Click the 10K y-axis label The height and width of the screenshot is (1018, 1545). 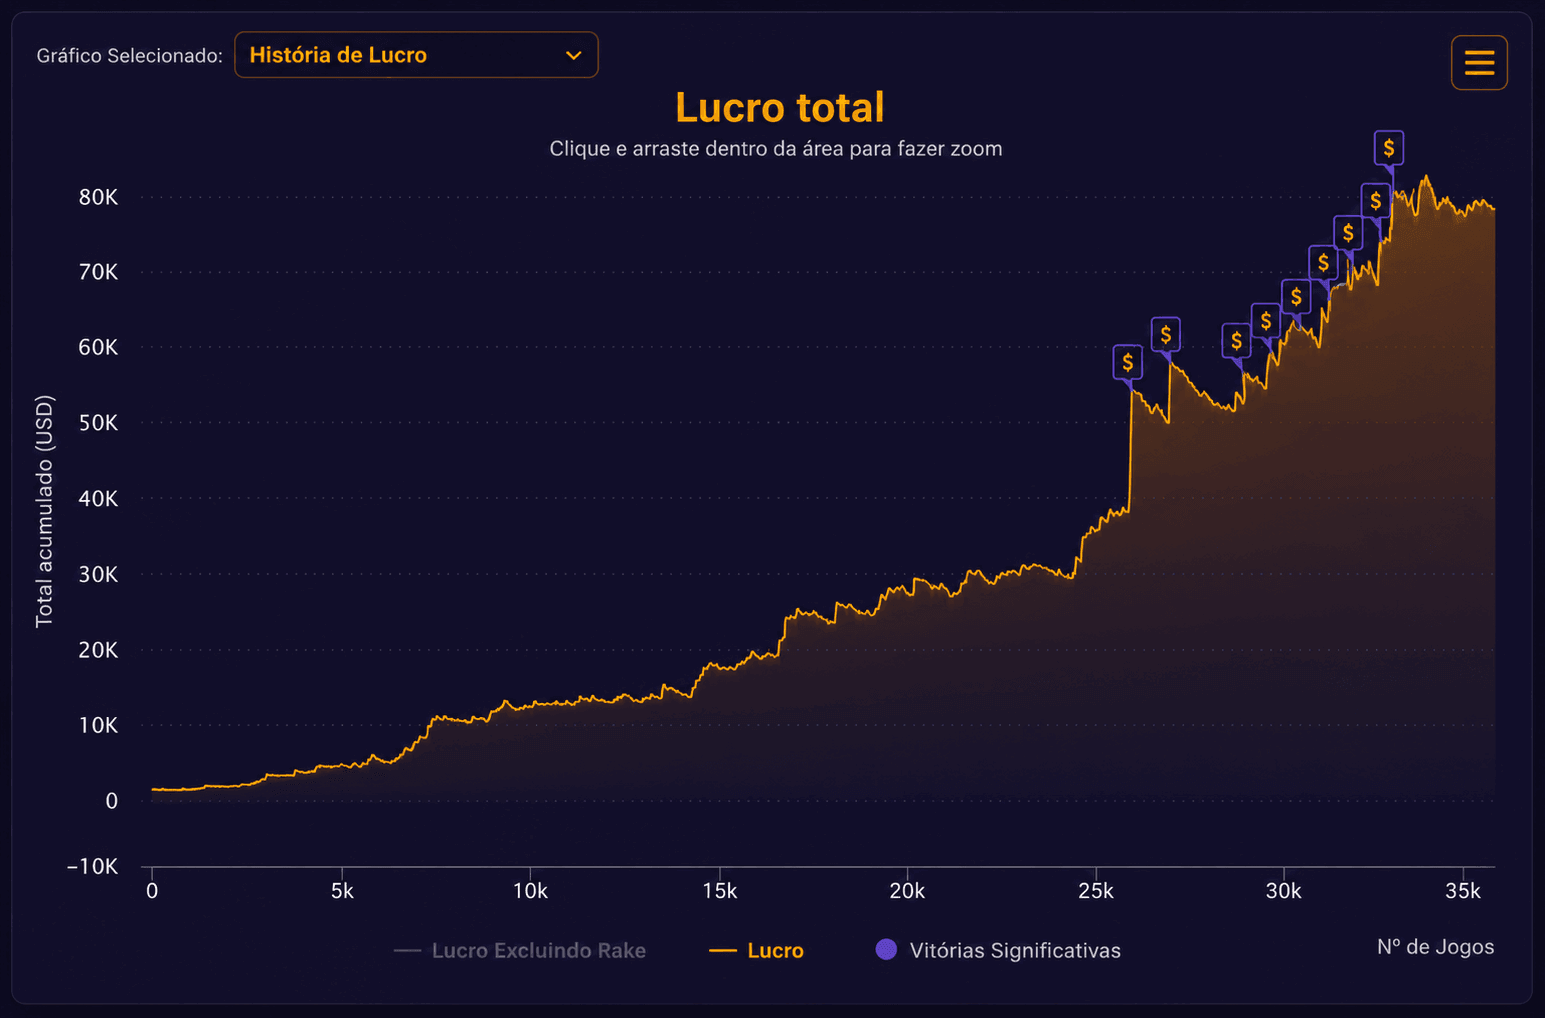pos(98,725)
